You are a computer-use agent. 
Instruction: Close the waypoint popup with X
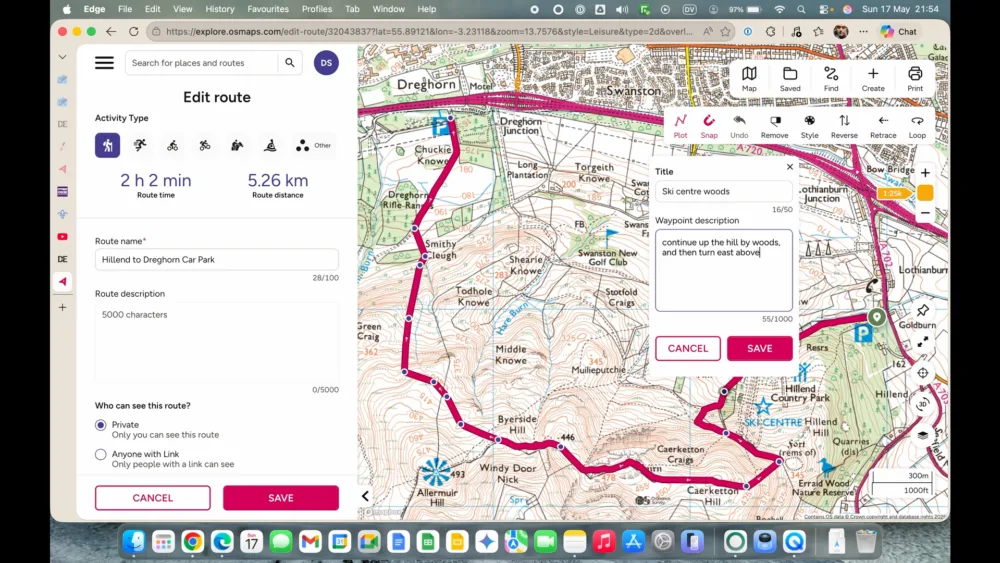790,167
